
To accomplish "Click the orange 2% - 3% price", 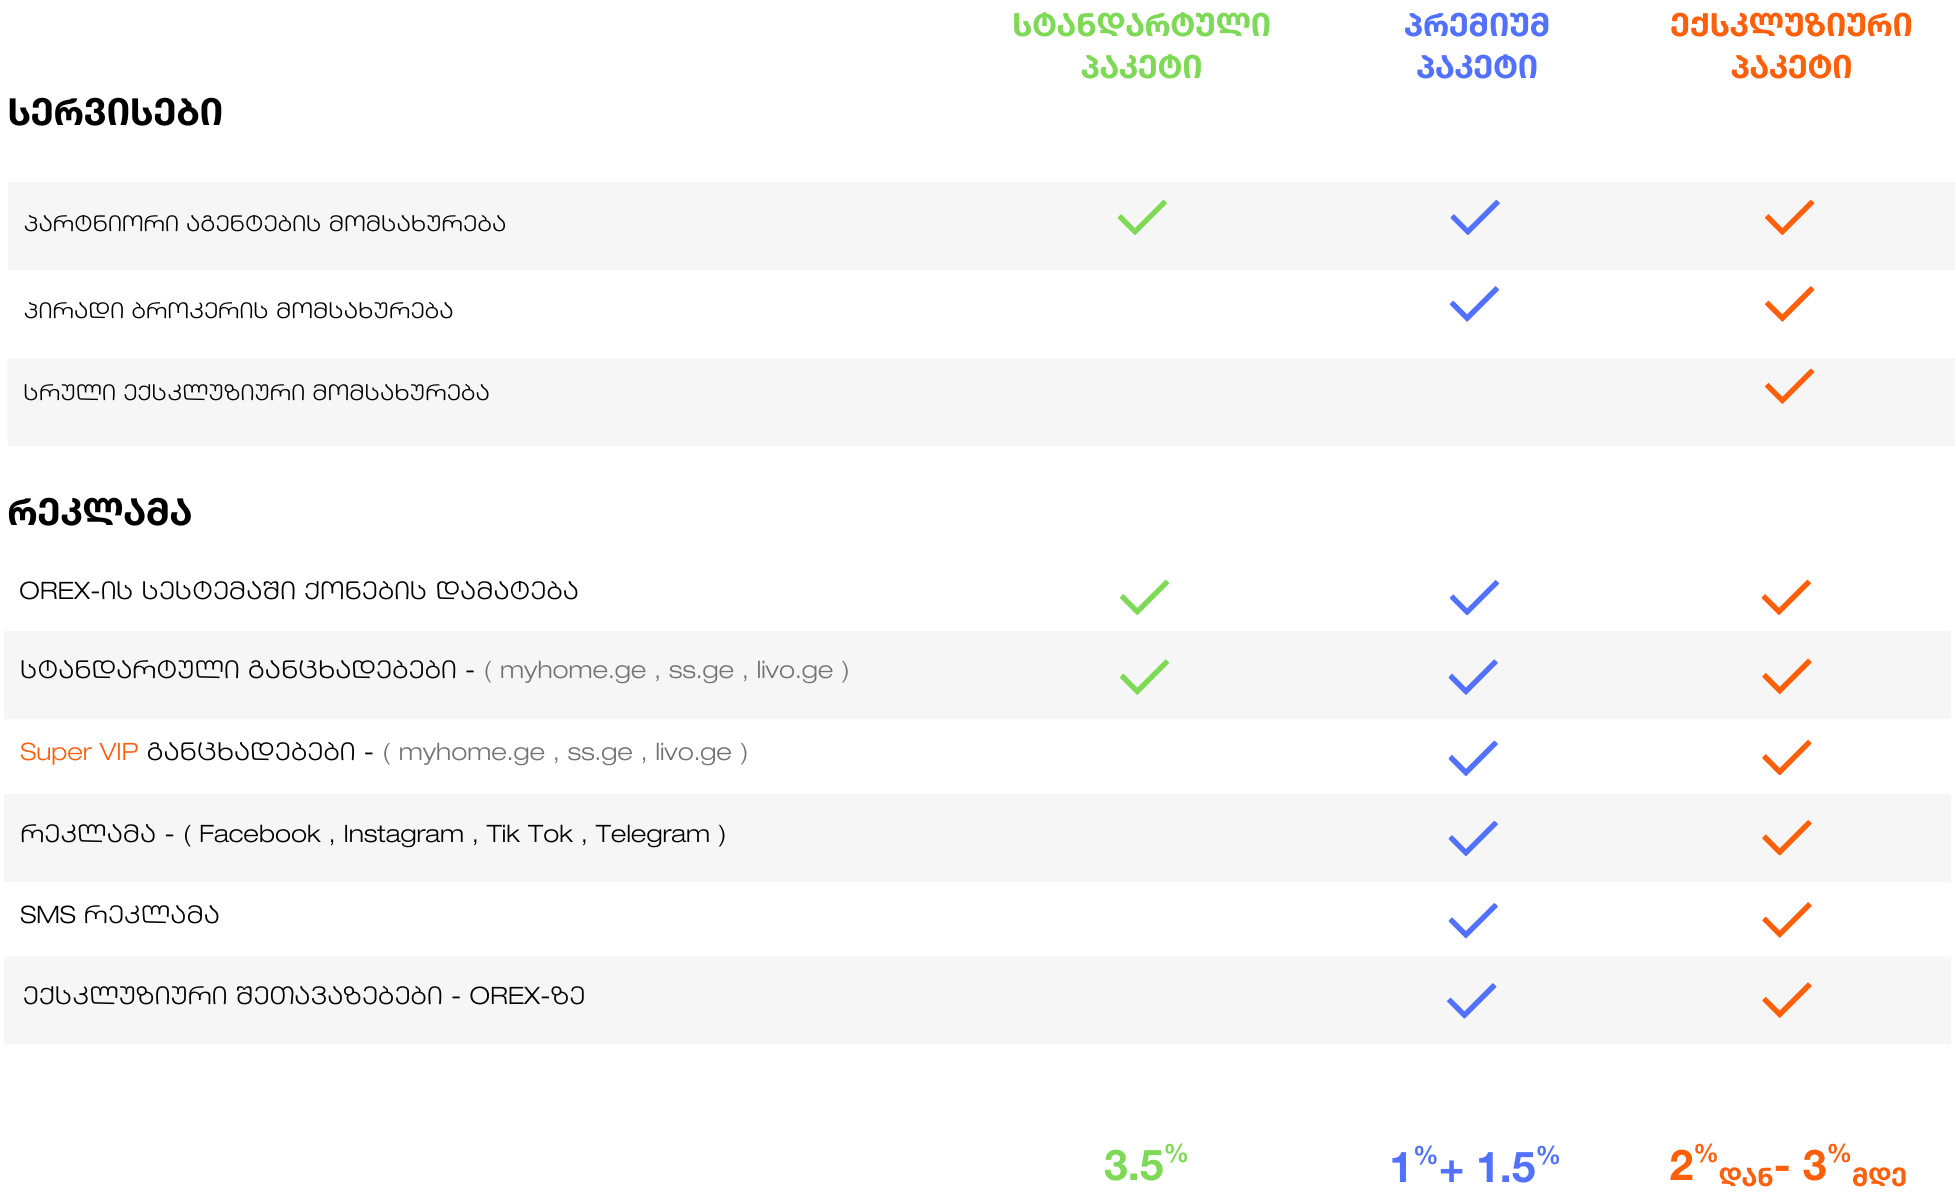I will pyautogui.click(x=1787, y=1166).
